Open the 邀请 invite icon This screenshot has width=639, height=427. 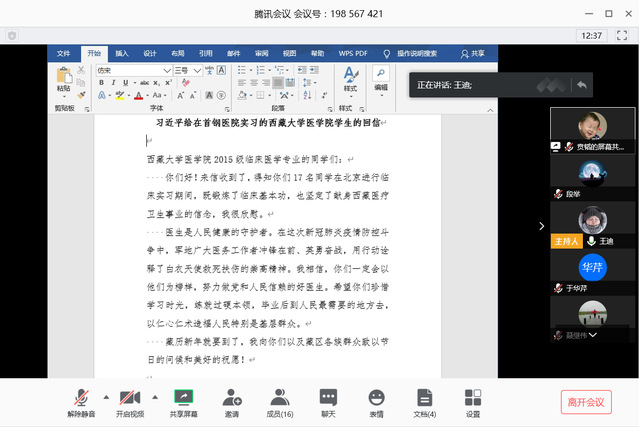tap(231, 398)
